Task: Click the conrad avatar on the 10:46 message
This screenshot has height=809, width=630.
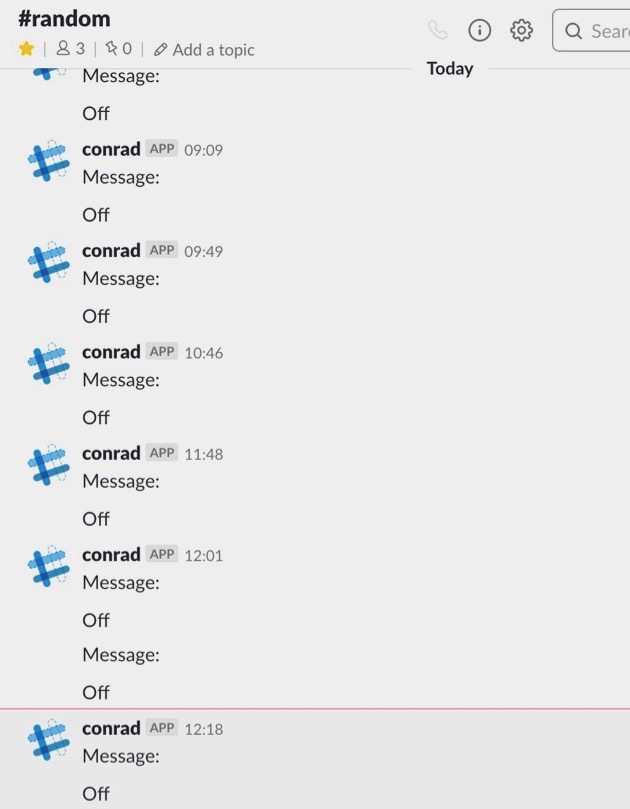Action: [49, 363]
